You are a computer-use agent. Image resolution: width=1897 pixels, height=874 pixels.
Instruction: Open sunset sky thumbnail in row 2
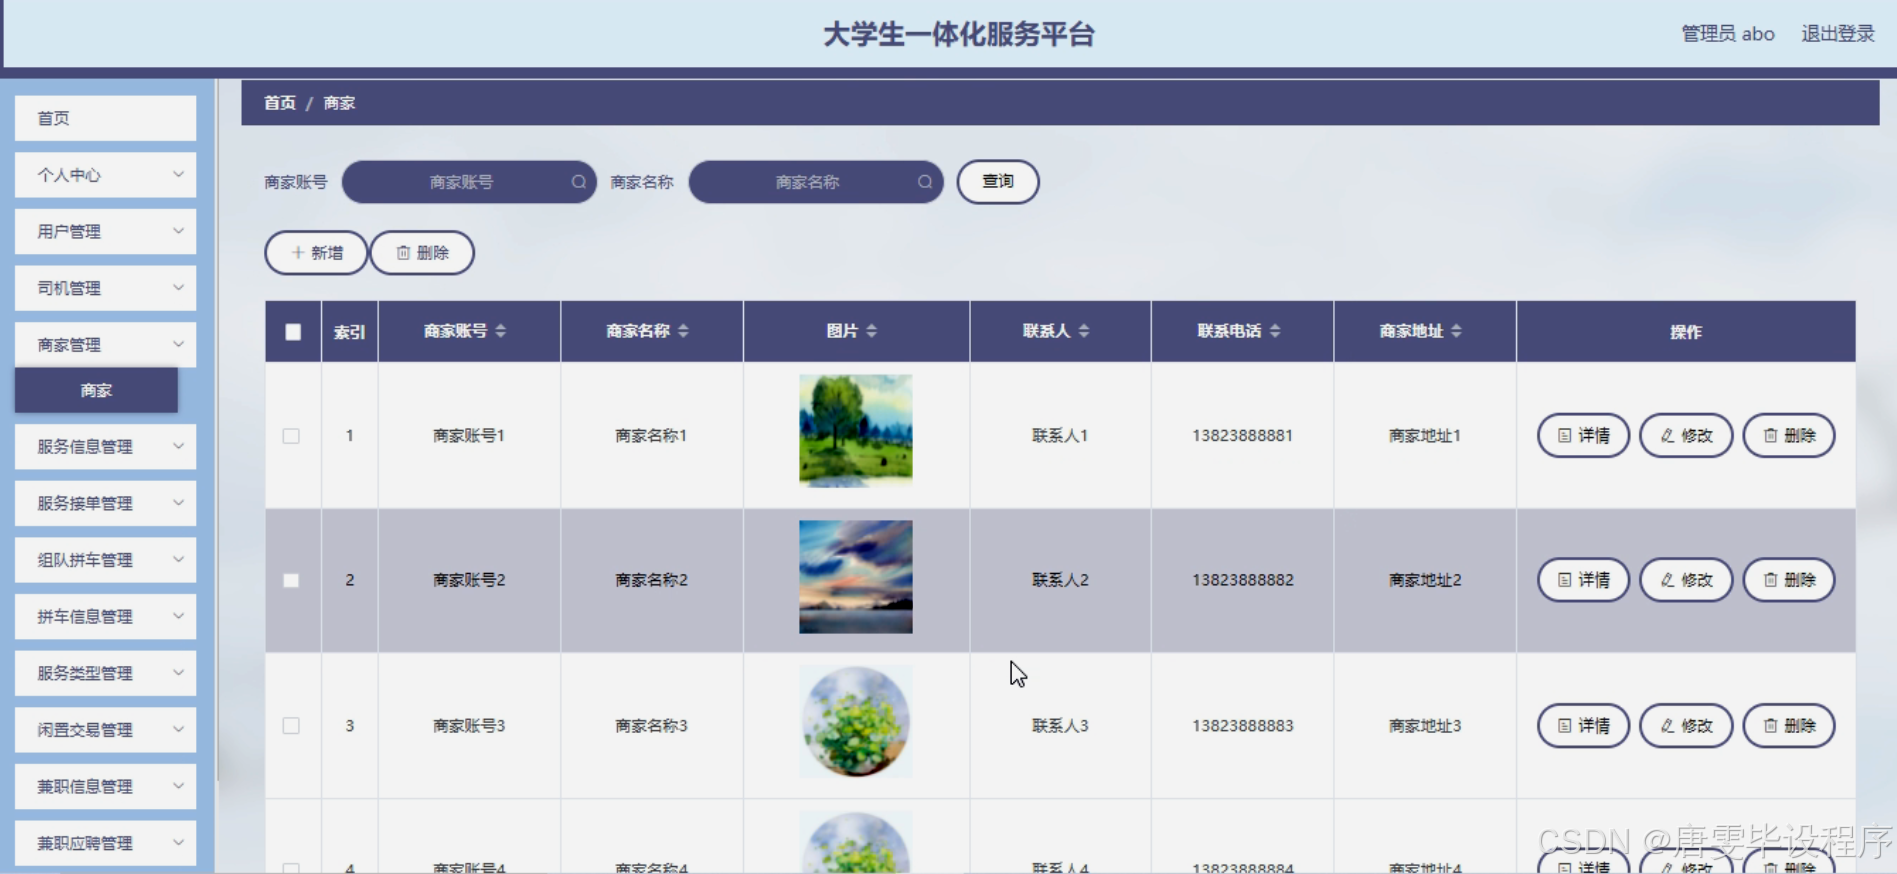pyautogui.click(x=856, y=577)
